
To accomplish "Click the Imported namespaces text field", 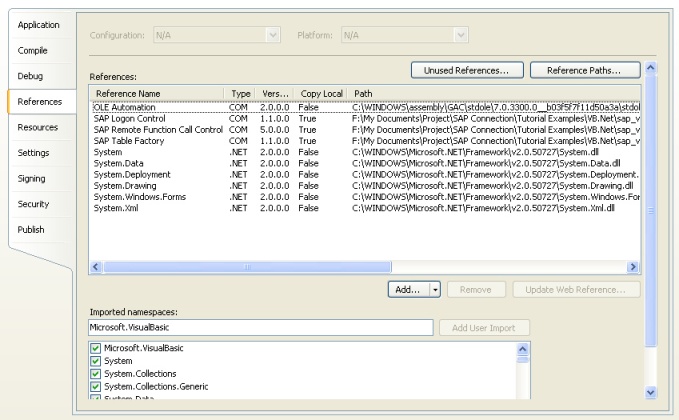I will [x=261, y=328].
